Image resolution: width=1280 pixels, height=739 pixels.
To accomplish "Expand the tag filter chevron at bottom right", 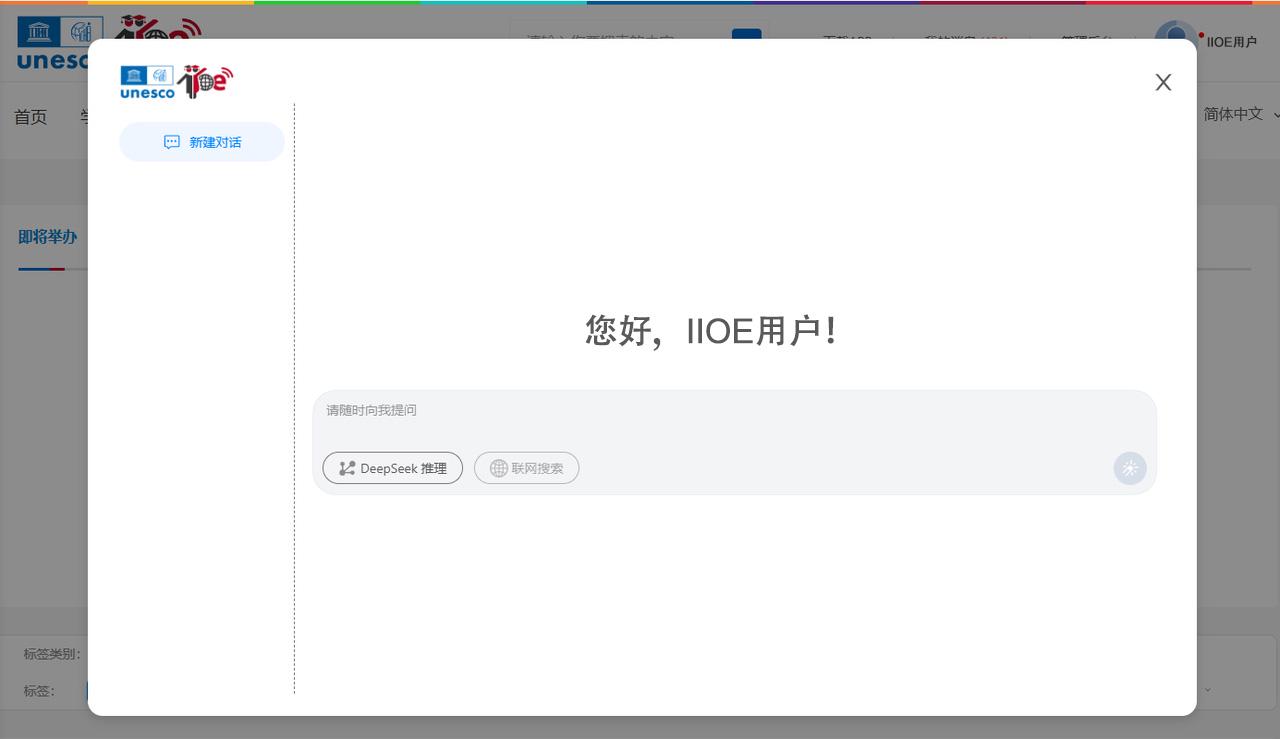I will coord(1207,690).
